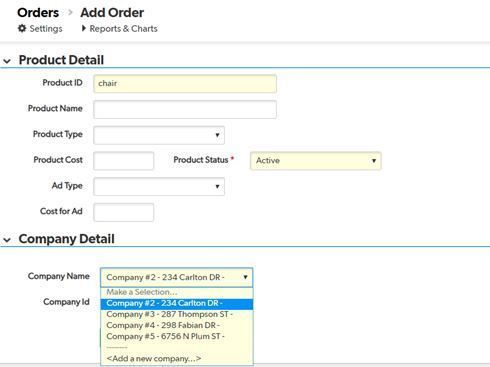
Task: Click the Product Cost input field
Action: (x=124, y=161)
